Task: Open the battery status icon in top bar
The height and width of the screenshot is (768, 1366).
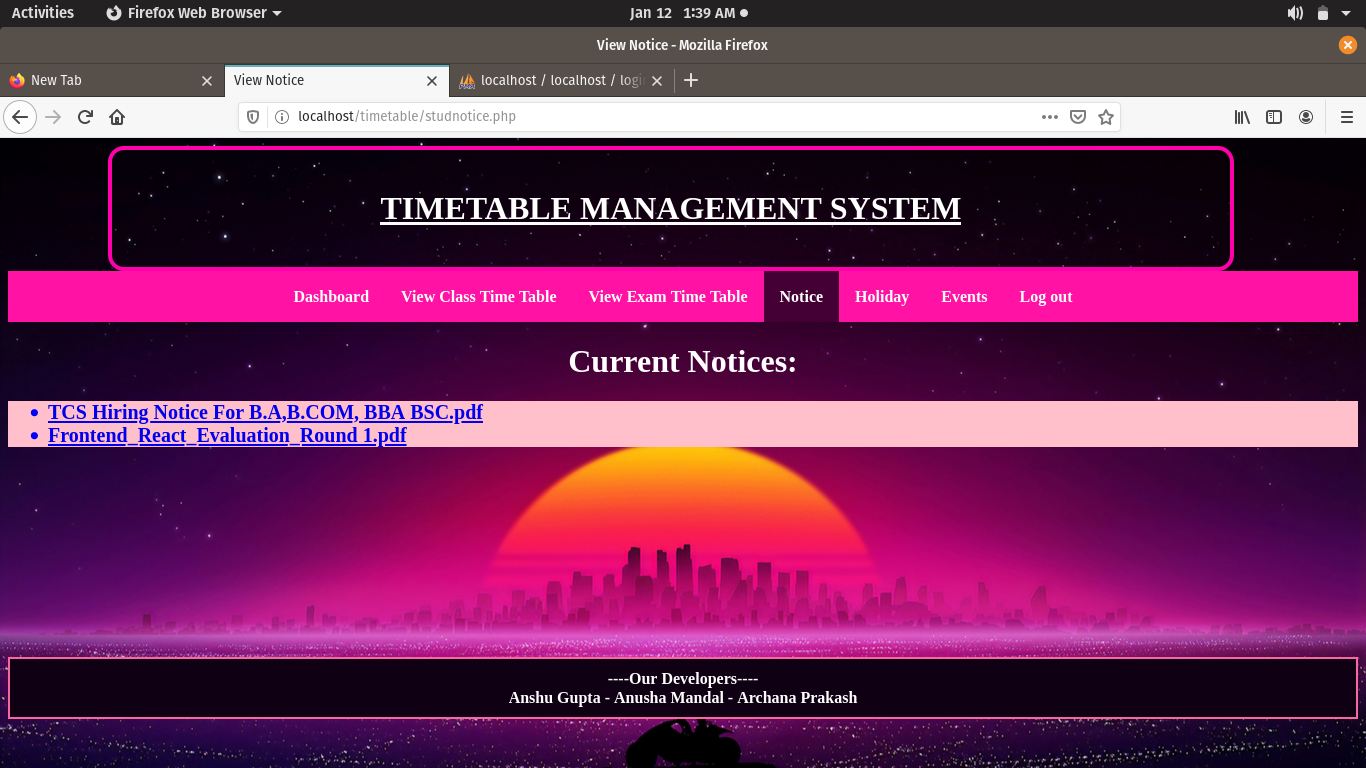Action: pos(1323,13)
